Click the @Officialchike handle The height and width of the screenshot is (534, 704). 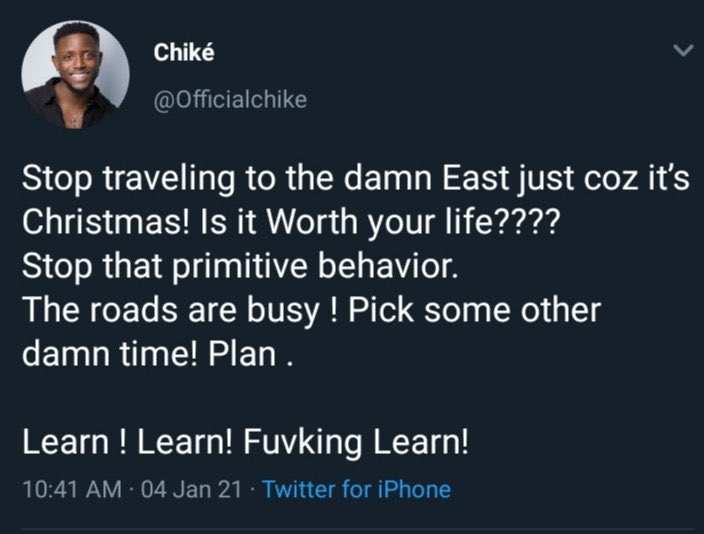pos(230,99)
